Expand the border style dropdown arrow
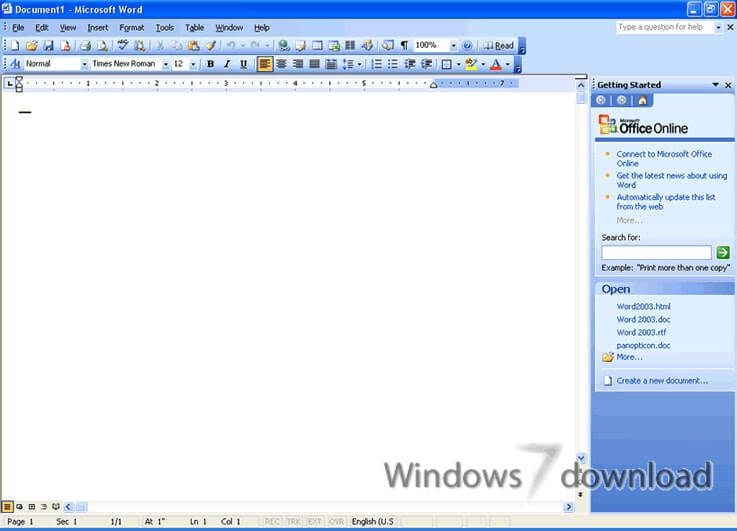This screenshot has width=737, height=531. (x=458, y=64)
